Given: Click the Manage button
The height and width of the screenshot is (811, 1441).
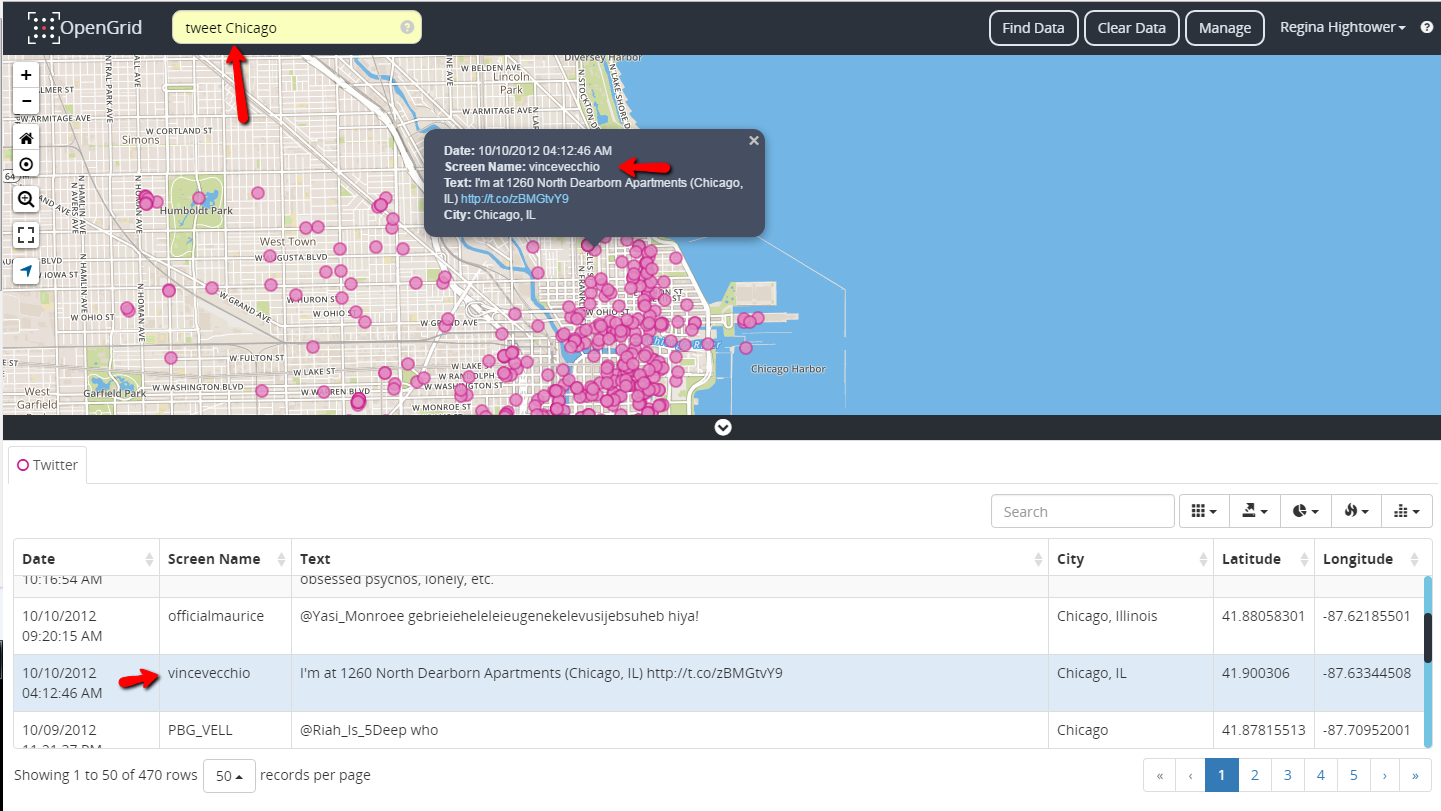Looking at the screenshot, I should (1225, 28).
